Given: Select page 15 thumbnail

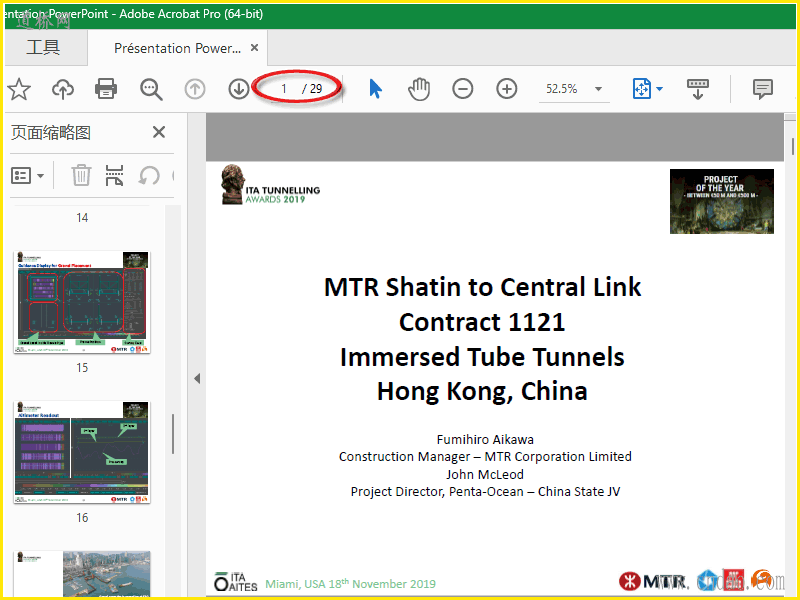Looking at the screenshot, I should pos(82,302).
